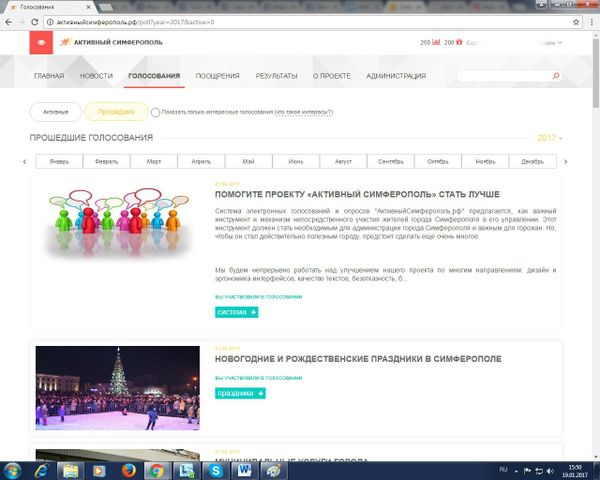Open the Результаты menu item

tap(276, 76)
